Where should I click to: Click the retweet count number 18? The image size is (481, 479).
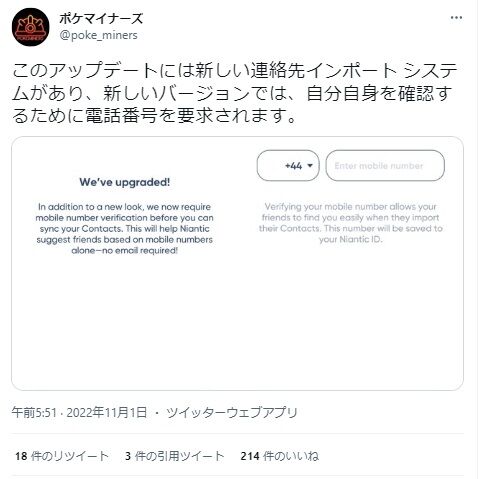pos(21,456)
